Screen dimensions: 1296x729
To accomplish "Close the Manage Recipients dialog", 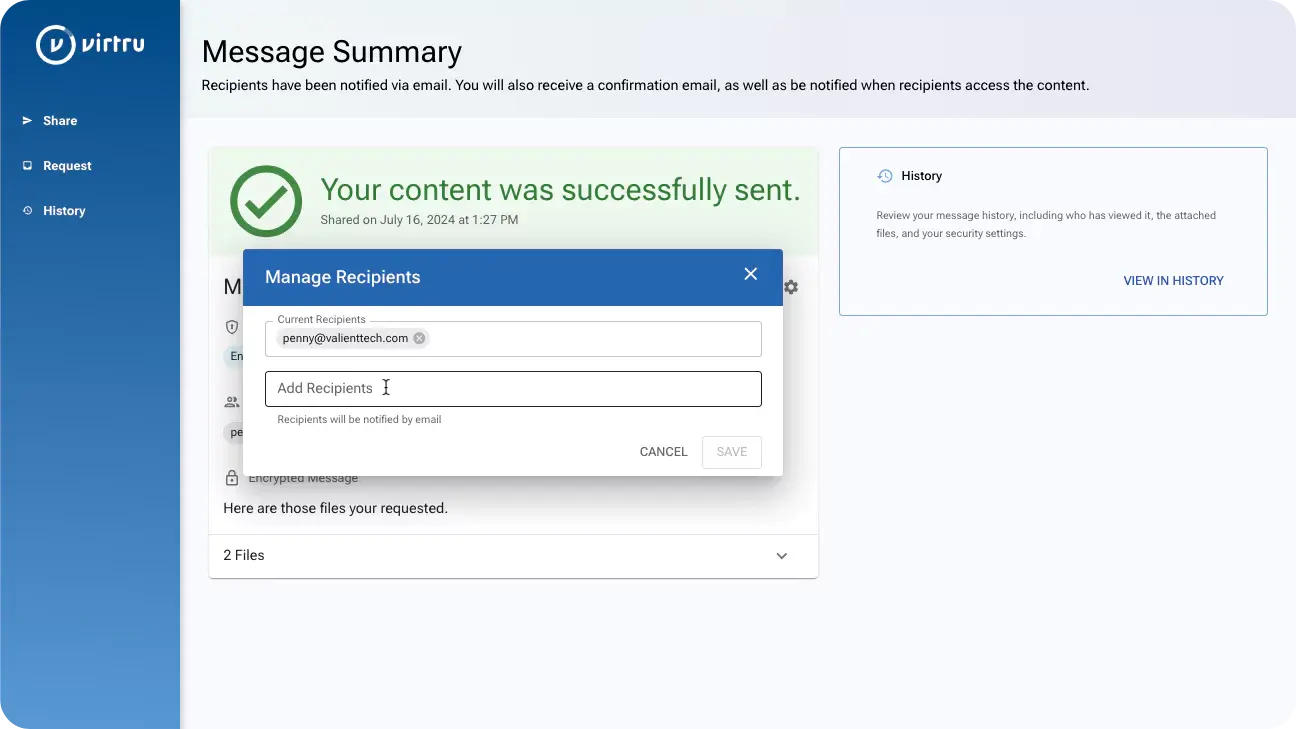I will coord(750,274).
